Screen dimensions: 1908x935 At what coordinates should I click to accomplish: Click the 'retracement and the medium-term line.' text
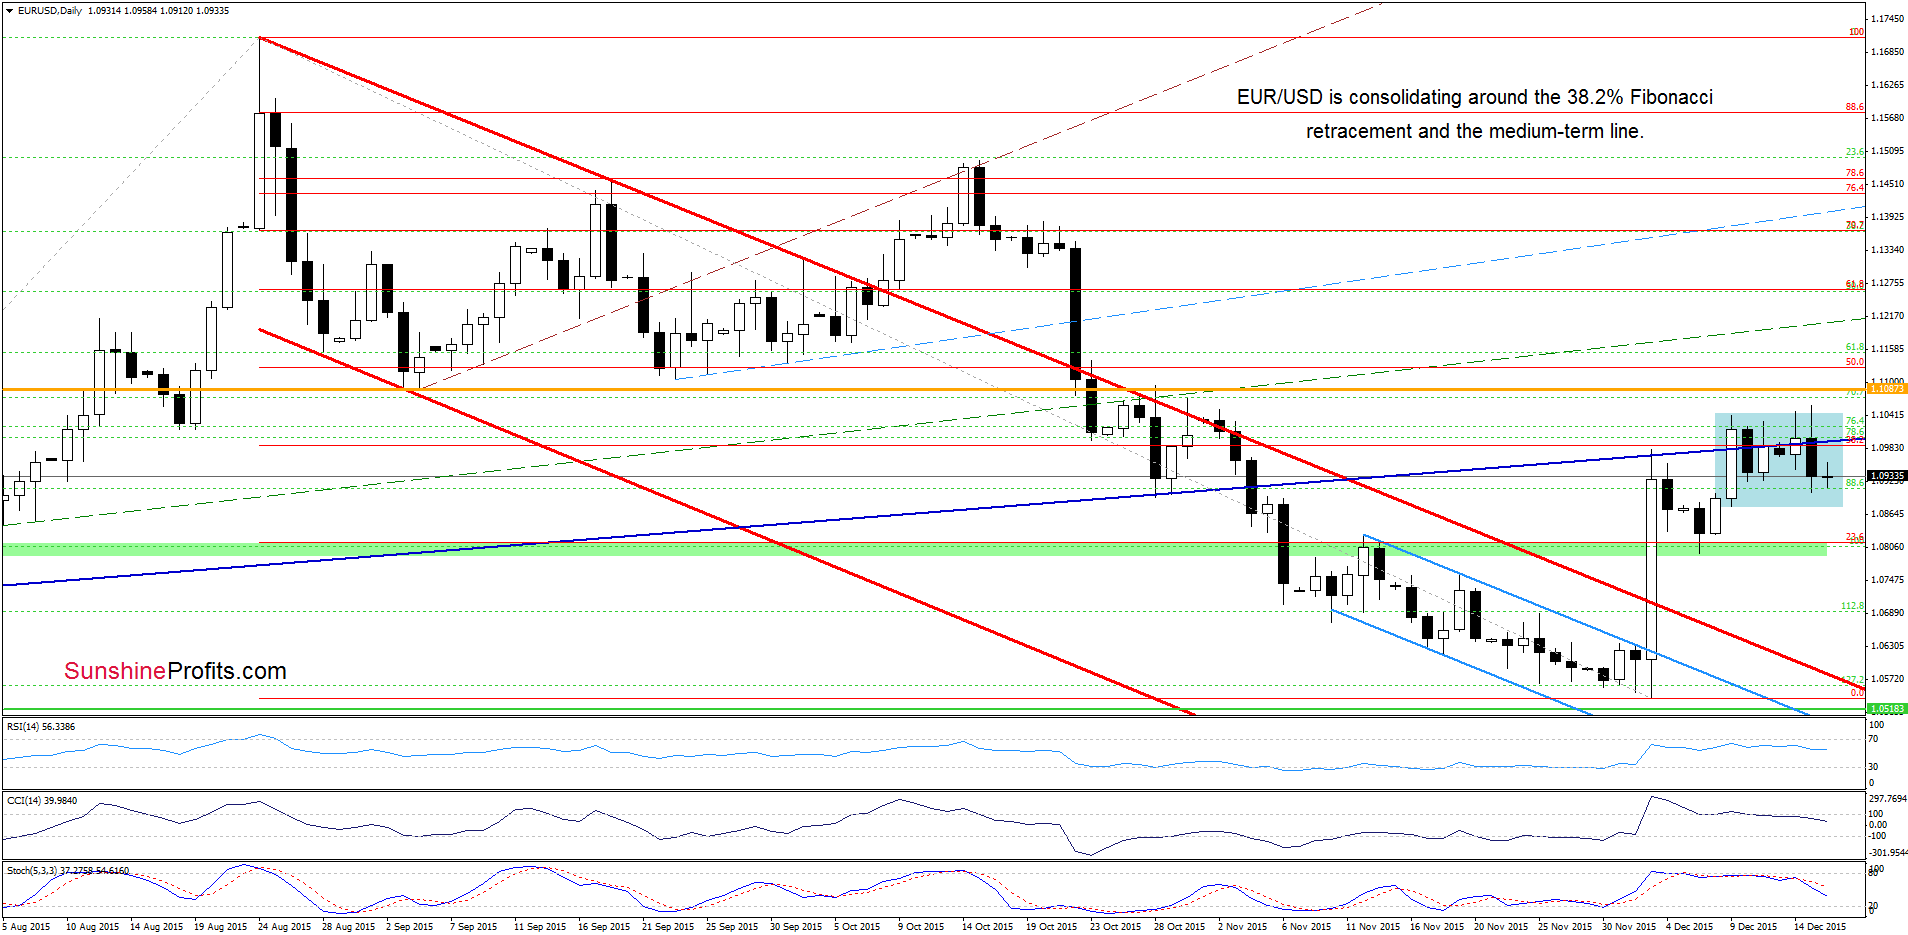(x=1475, y=131)
